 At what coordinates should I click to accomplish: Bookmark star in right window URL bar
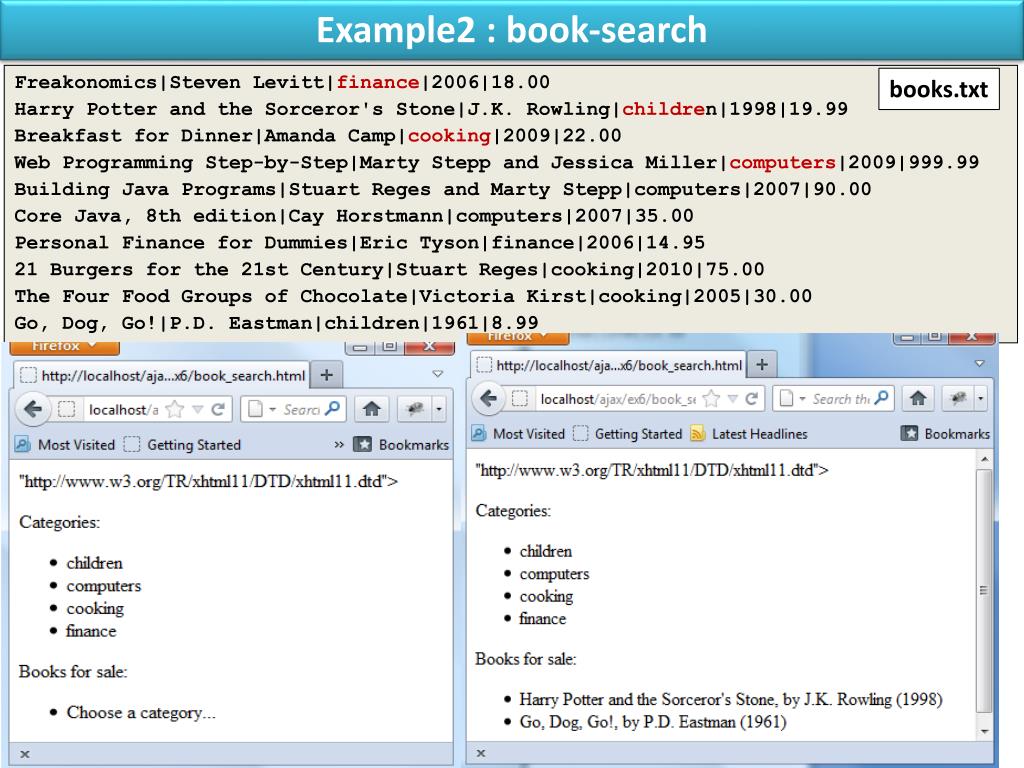pyautogui.click(x=711, y=398)
